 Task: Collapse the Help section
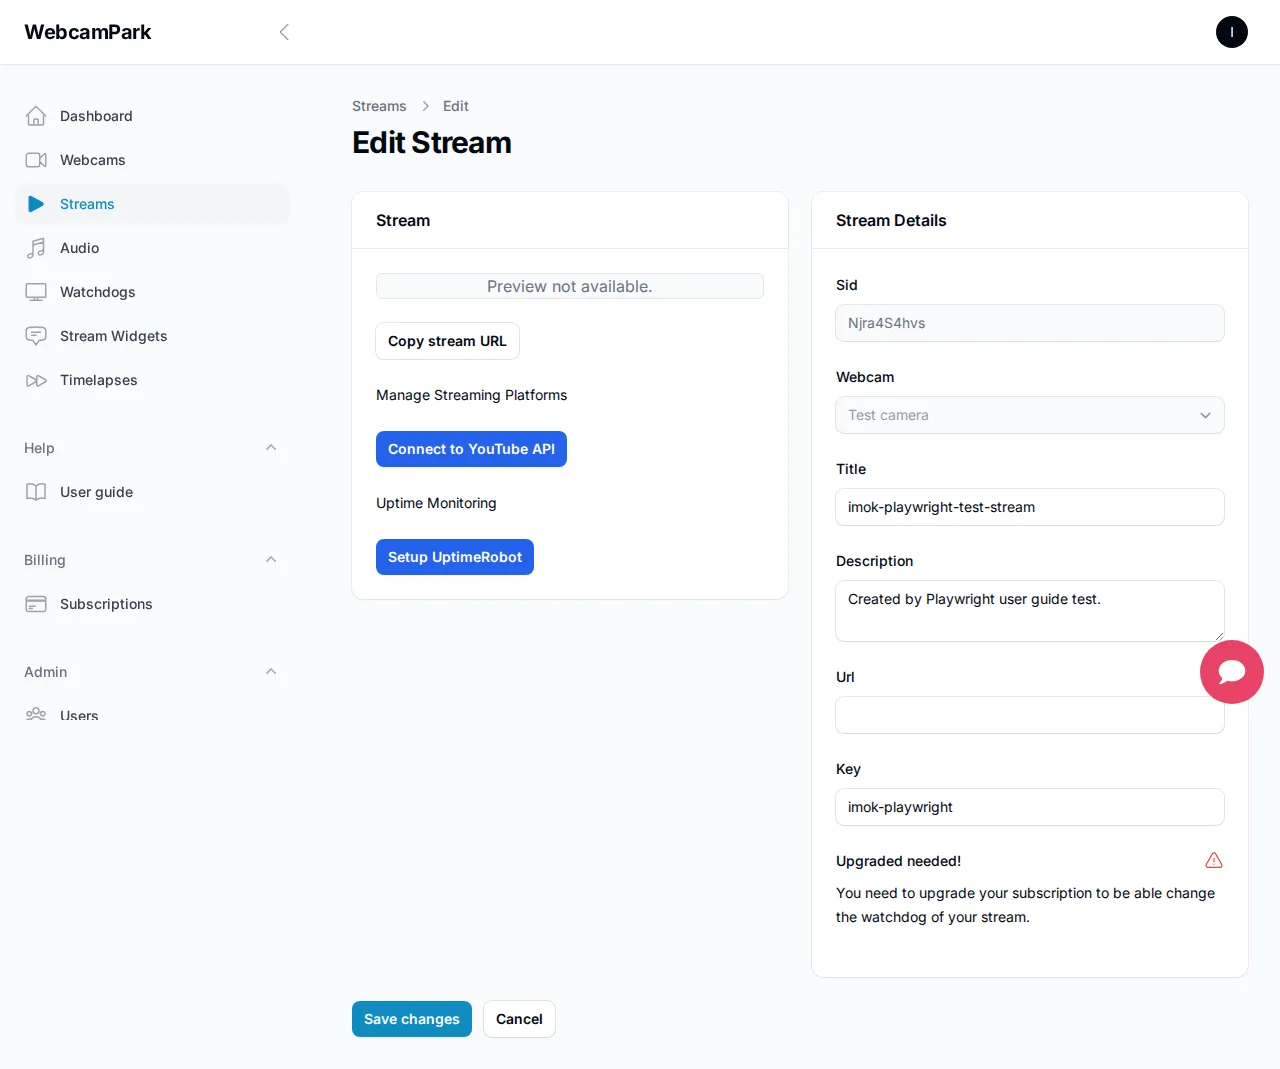tap(271, 448)
